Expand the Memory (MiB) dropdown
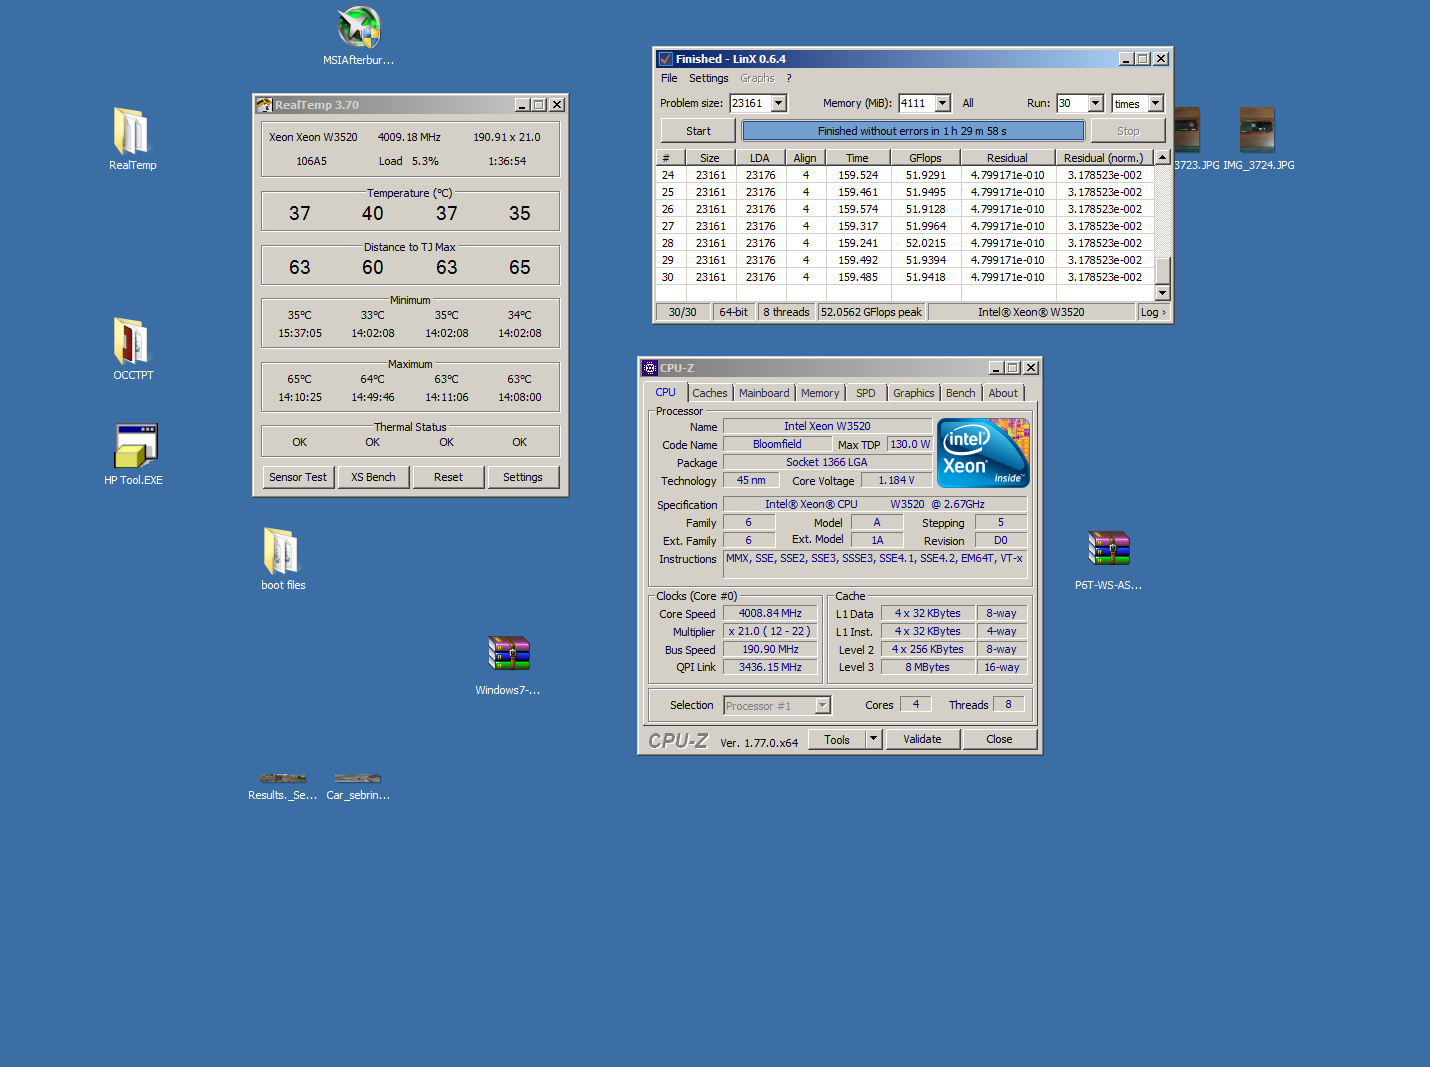The height and width of the screenshot is (1067, 1430). click(x=943, y=103)
